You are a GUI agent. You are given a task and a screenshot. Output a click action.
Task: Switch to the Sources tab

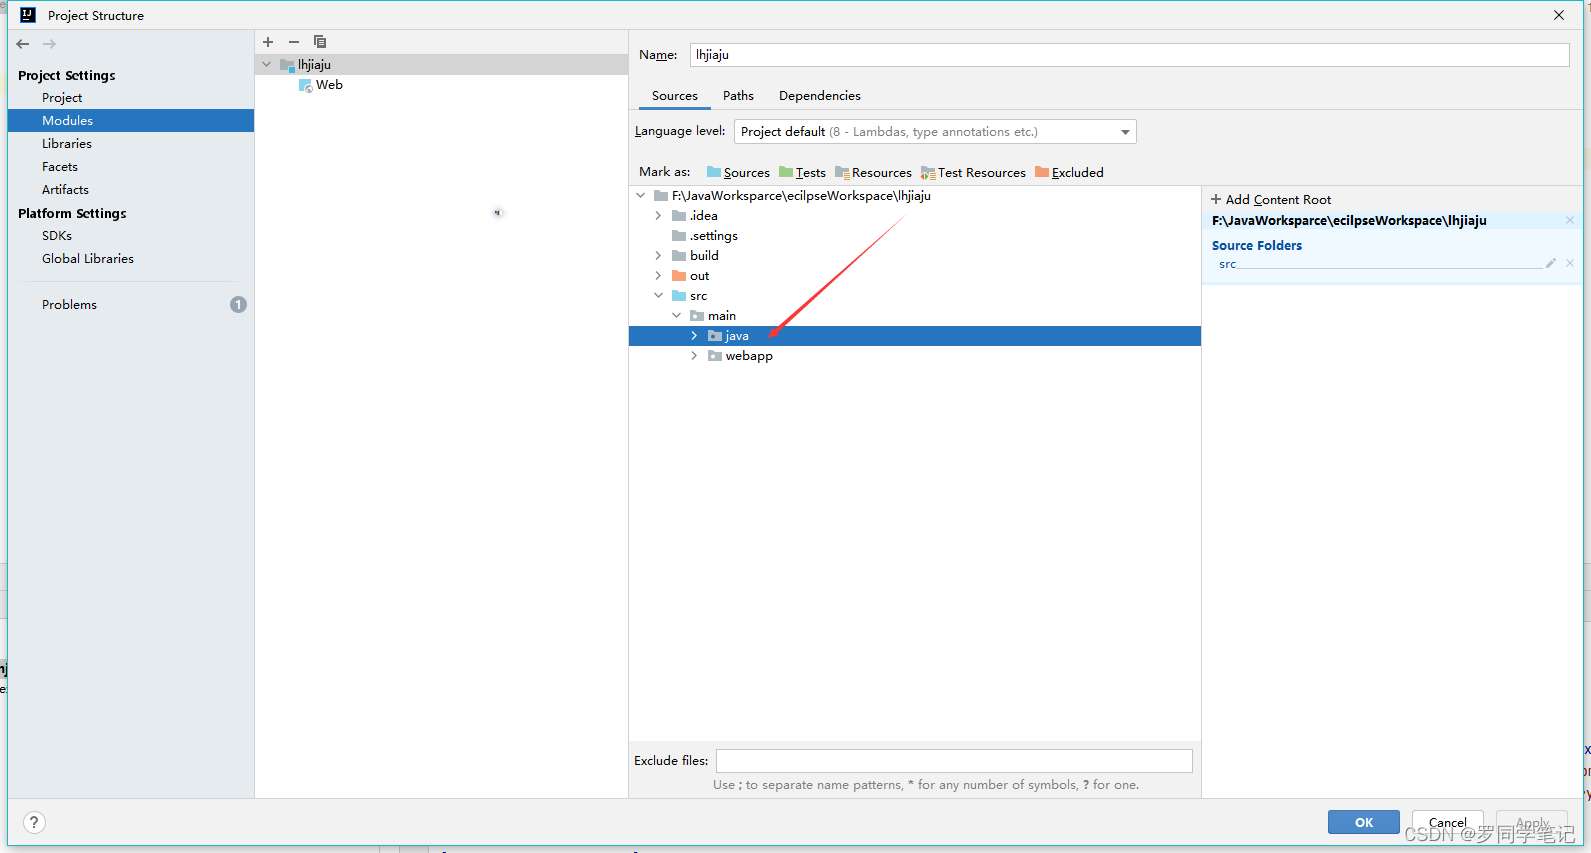(675, 96)
